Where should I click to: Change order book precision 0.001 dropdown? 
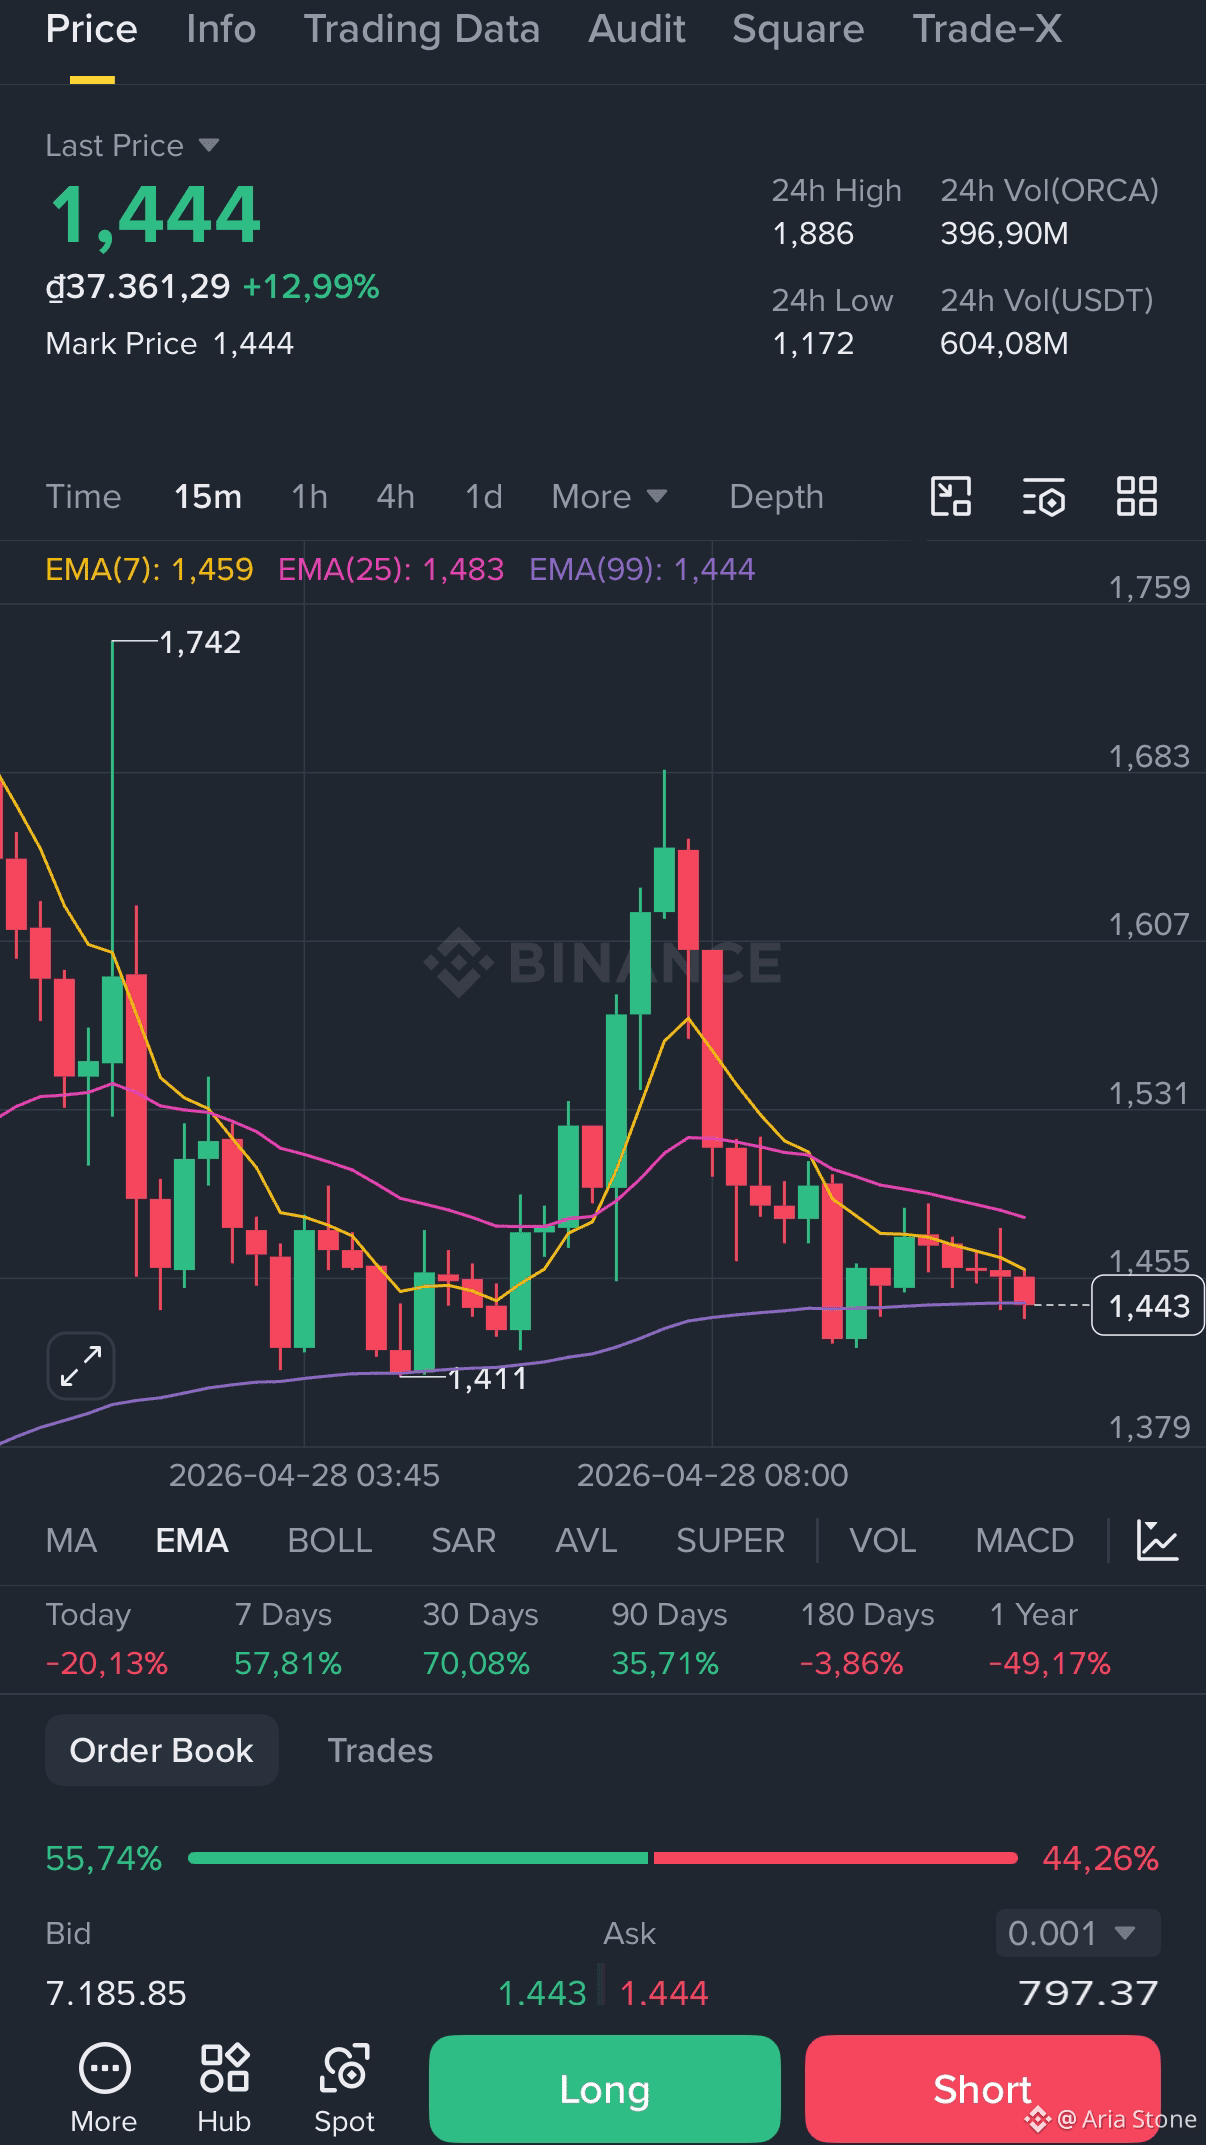[x=1078, y=1933]
